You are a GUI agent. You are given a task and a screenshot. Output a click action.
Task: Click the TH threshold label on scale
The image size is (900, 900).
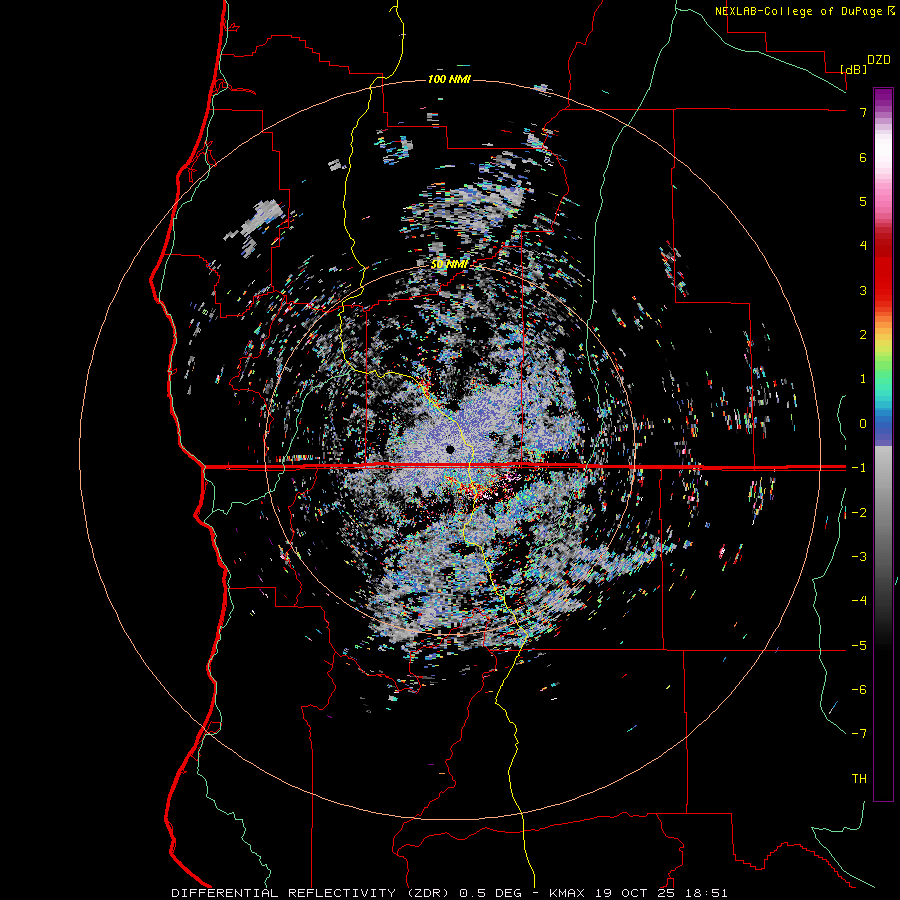859,779
